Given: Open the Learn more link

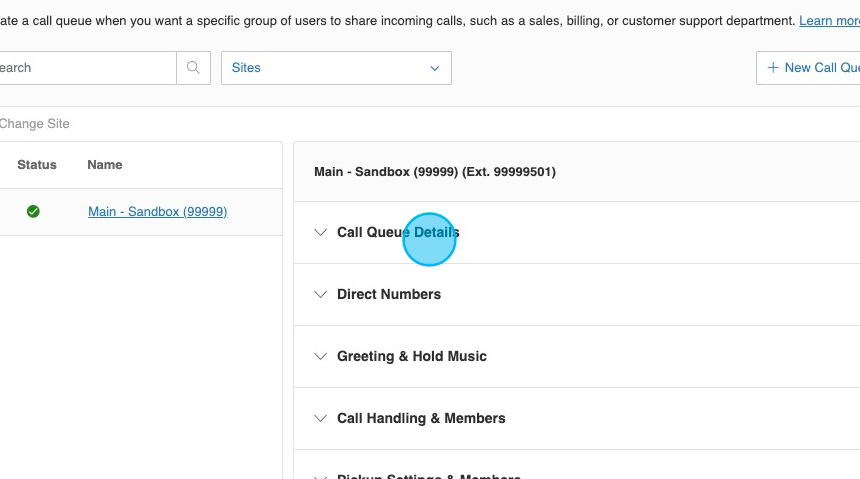Looking at the screenshot, I should (829, 21).
